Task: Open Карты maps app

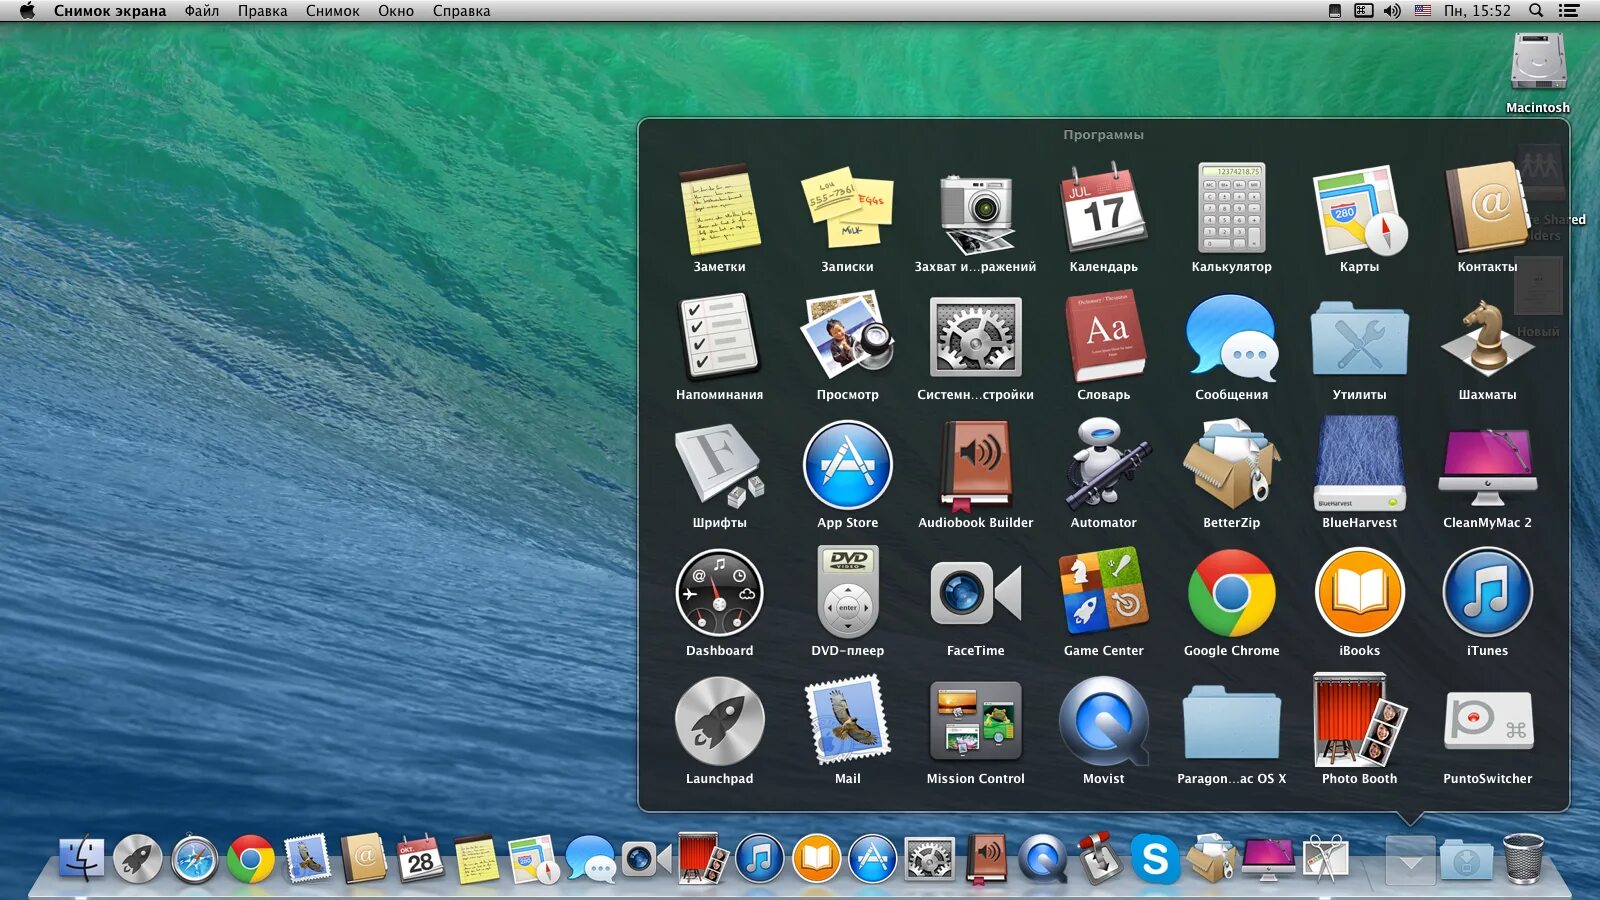Action: [1359, 211]
